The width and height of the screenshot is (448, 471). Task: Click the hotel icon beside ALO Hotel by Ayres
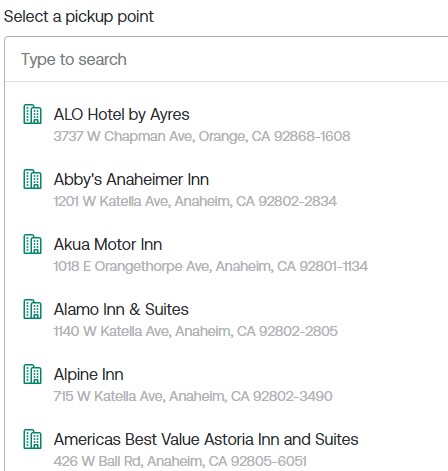pyautogui.click(x=32, y=114)
